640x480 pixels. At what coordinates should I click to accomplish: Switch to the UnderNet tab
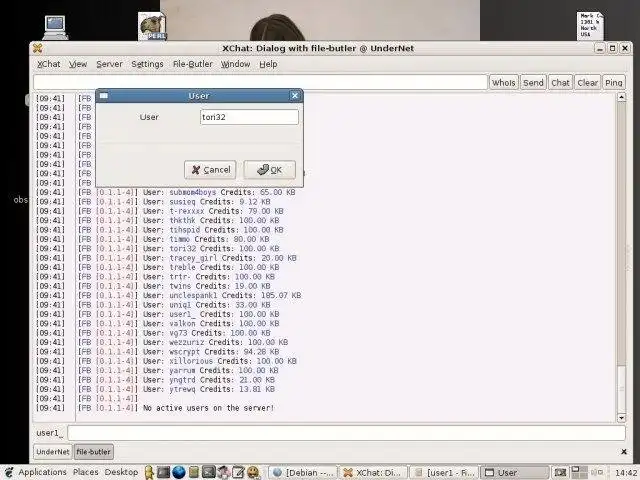tap(53, 452)
